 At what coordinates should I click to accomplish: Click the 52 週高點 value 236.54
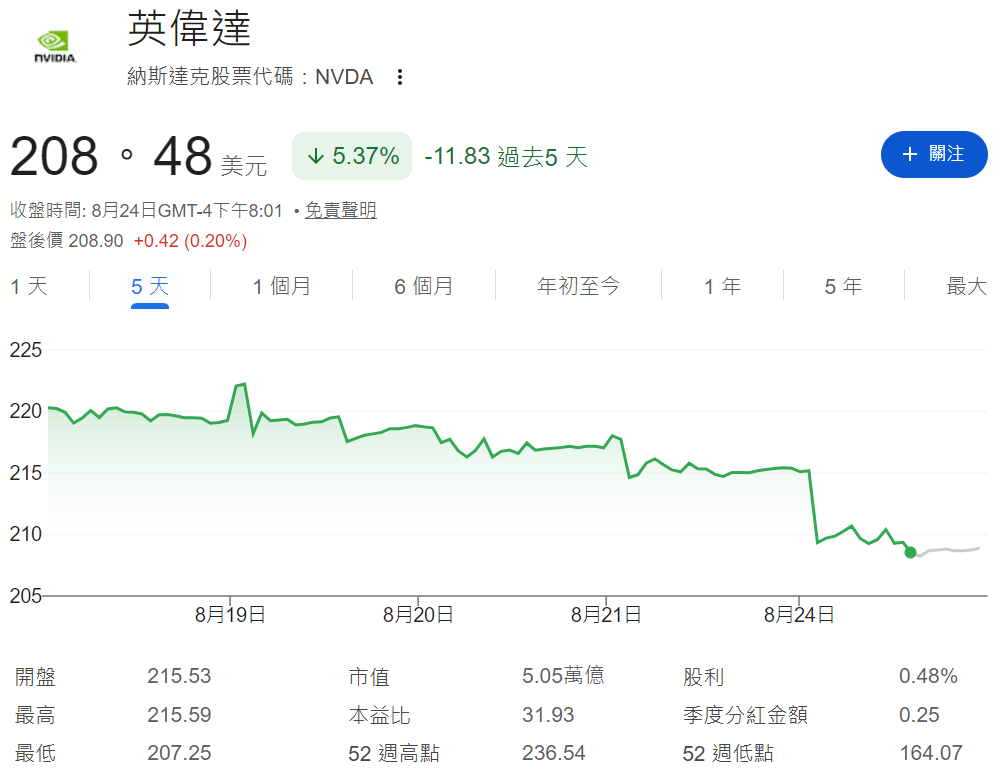coord(554,753)
